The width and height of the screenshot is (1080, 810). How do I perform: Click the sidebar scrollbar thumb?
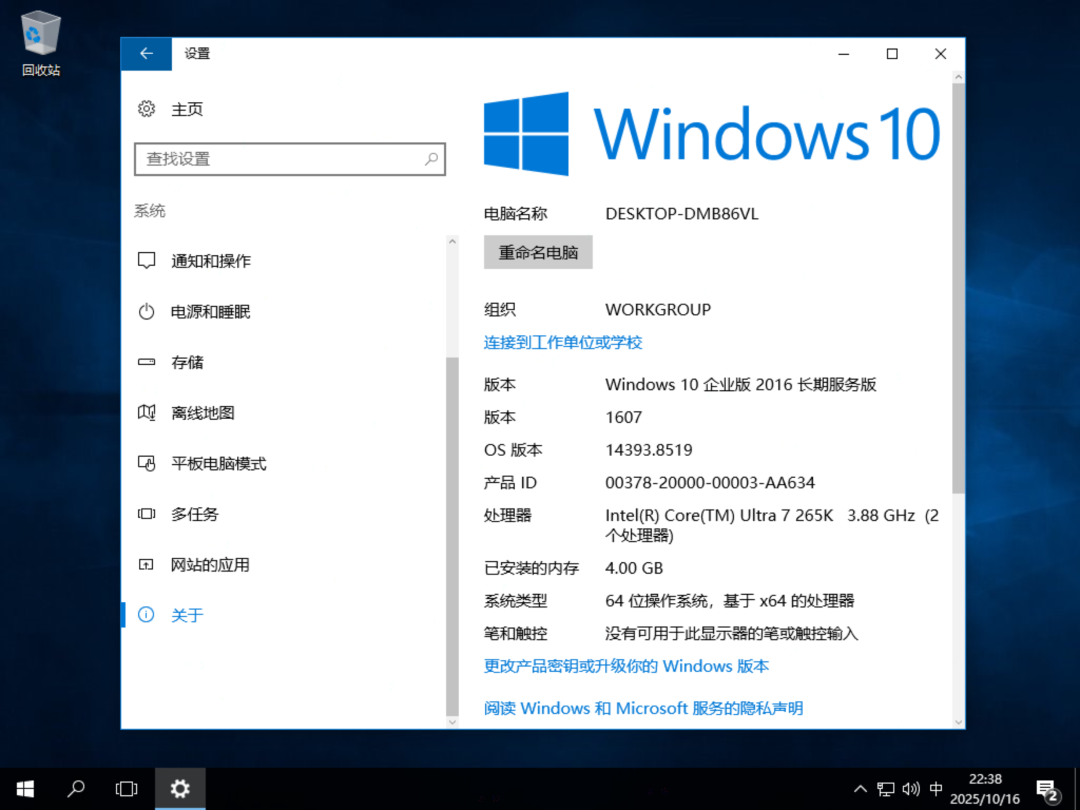click(453, 537)
